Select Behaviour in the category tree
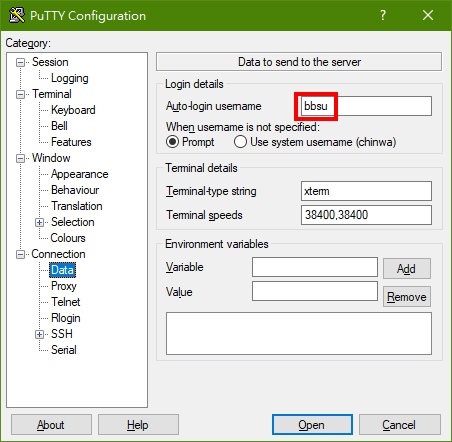452x442 pixels. tap(75, 190)
